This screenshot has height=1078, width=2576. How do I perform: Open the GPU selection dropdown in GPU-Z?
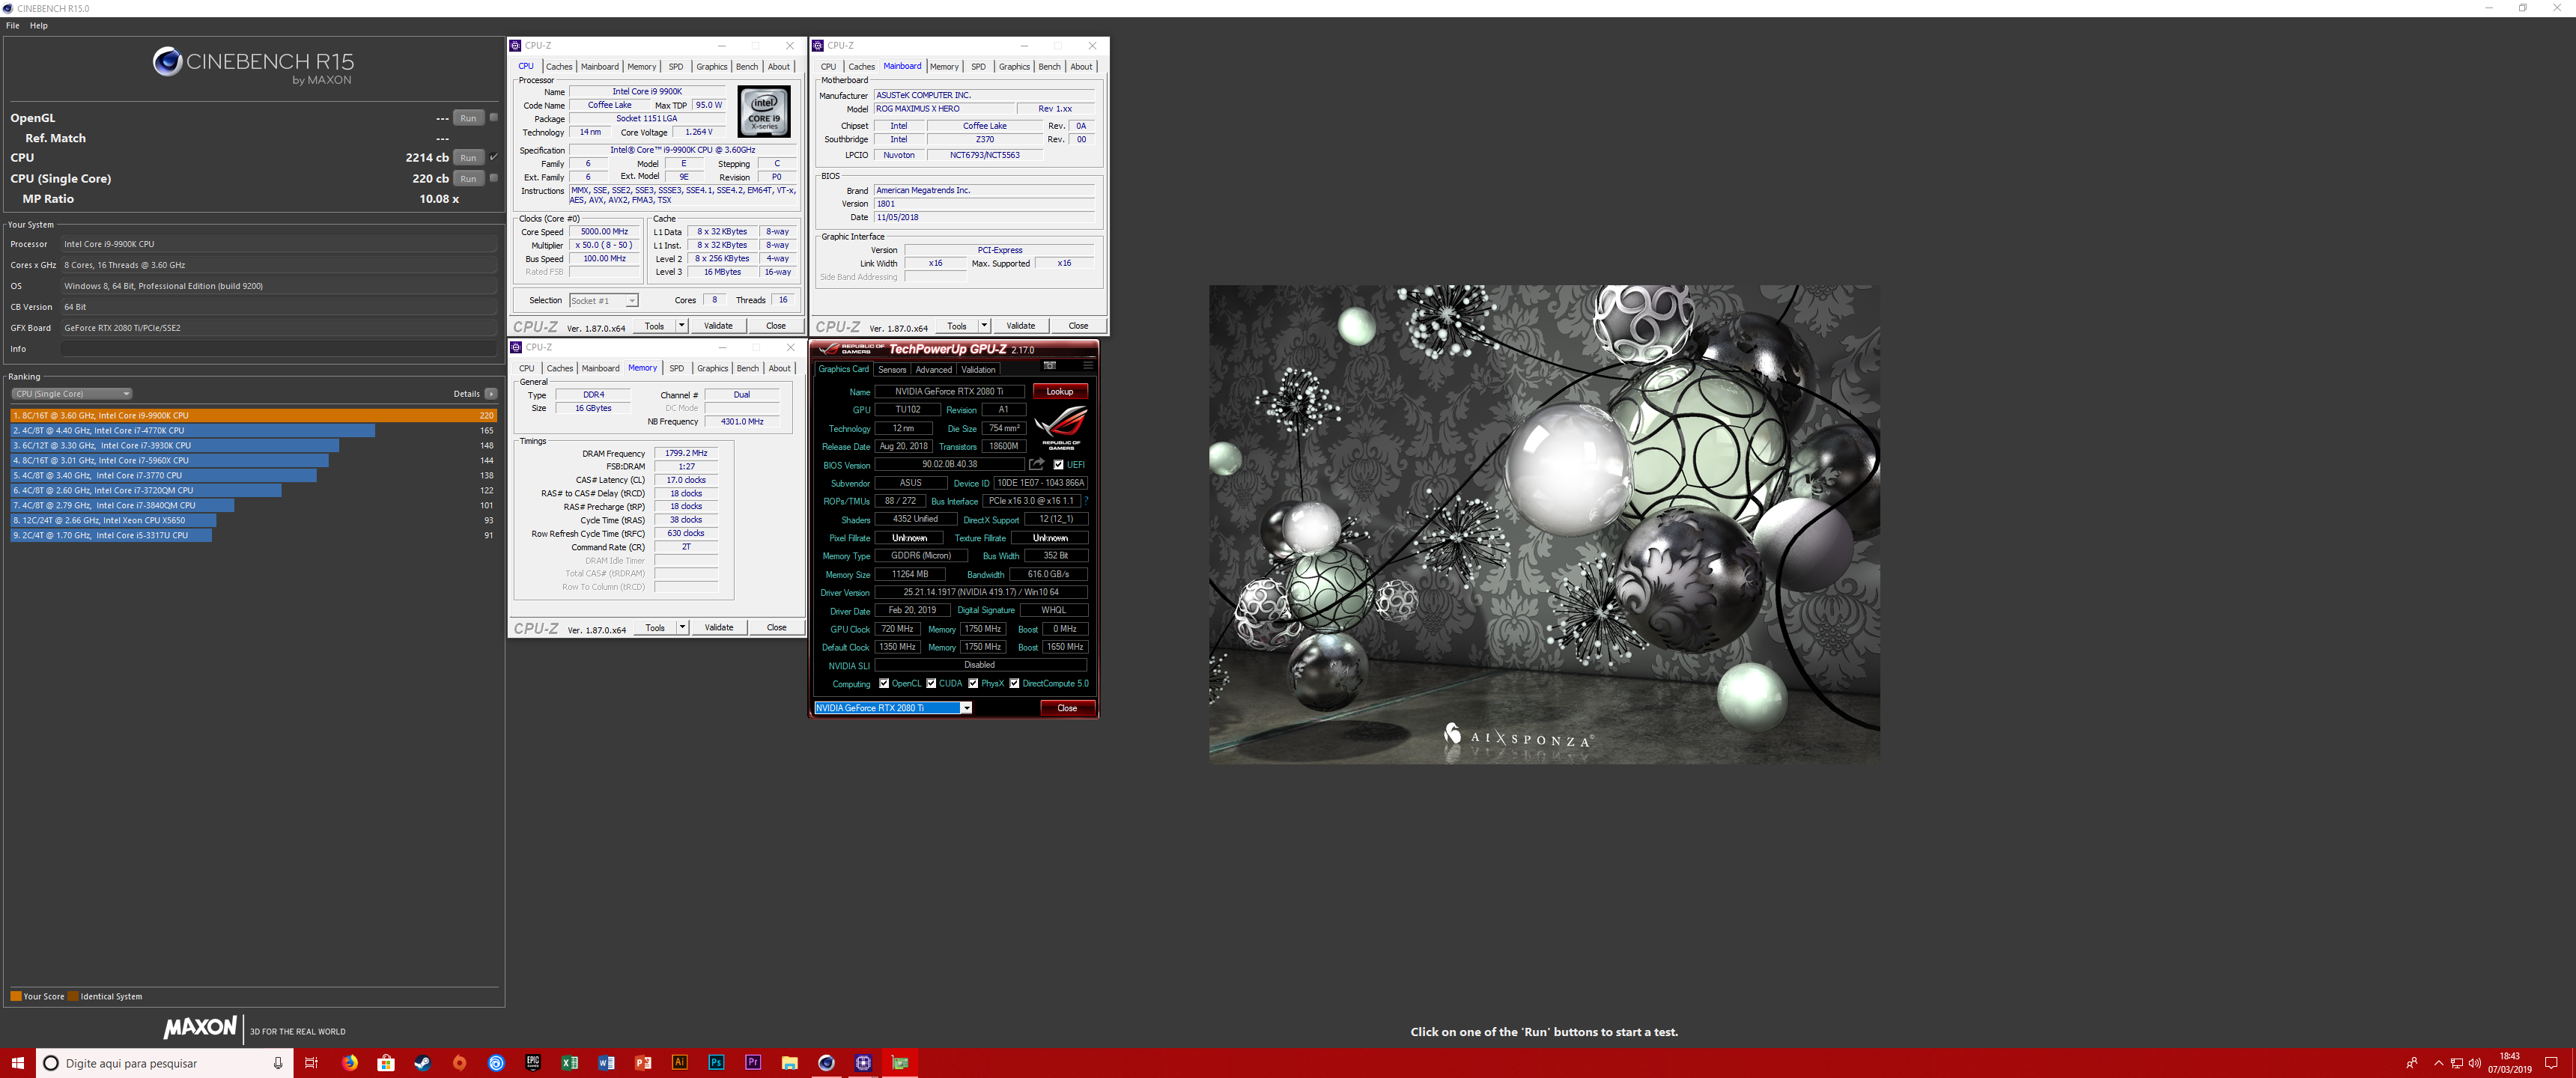(893, 708)
